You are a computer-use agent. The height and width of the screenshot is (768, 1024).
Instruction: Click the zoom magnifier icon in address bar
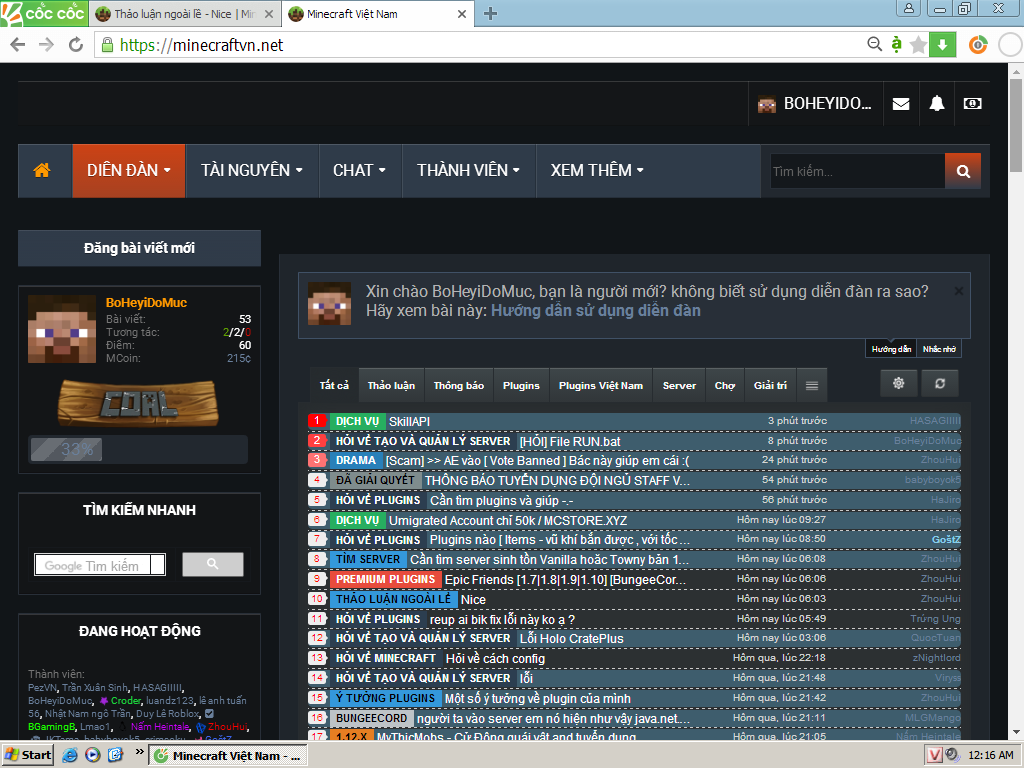pos(874,44)
